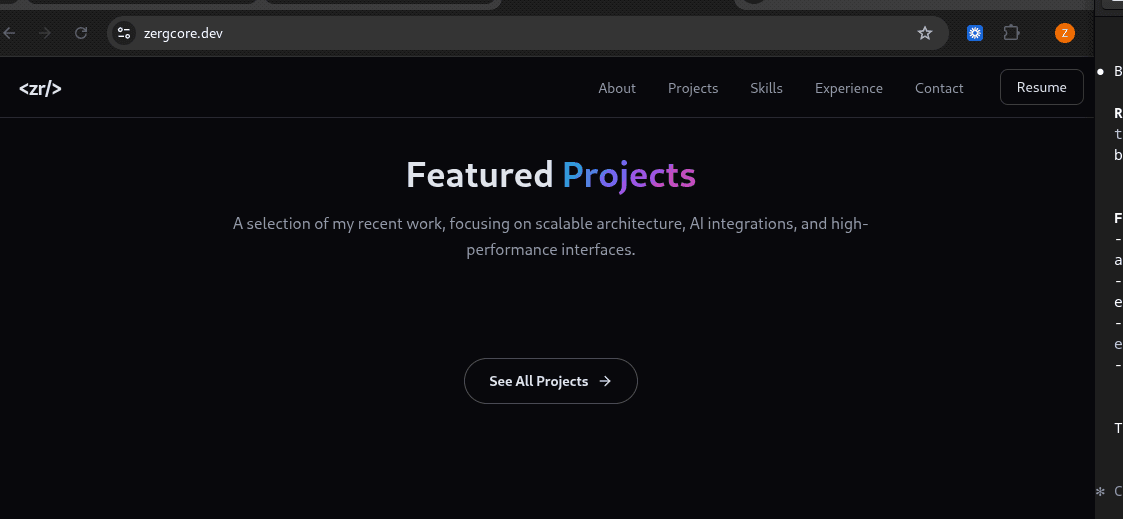Click the arrow inside See All Projects
This screenshot has height=519, width=1123.
coord(605,381)
